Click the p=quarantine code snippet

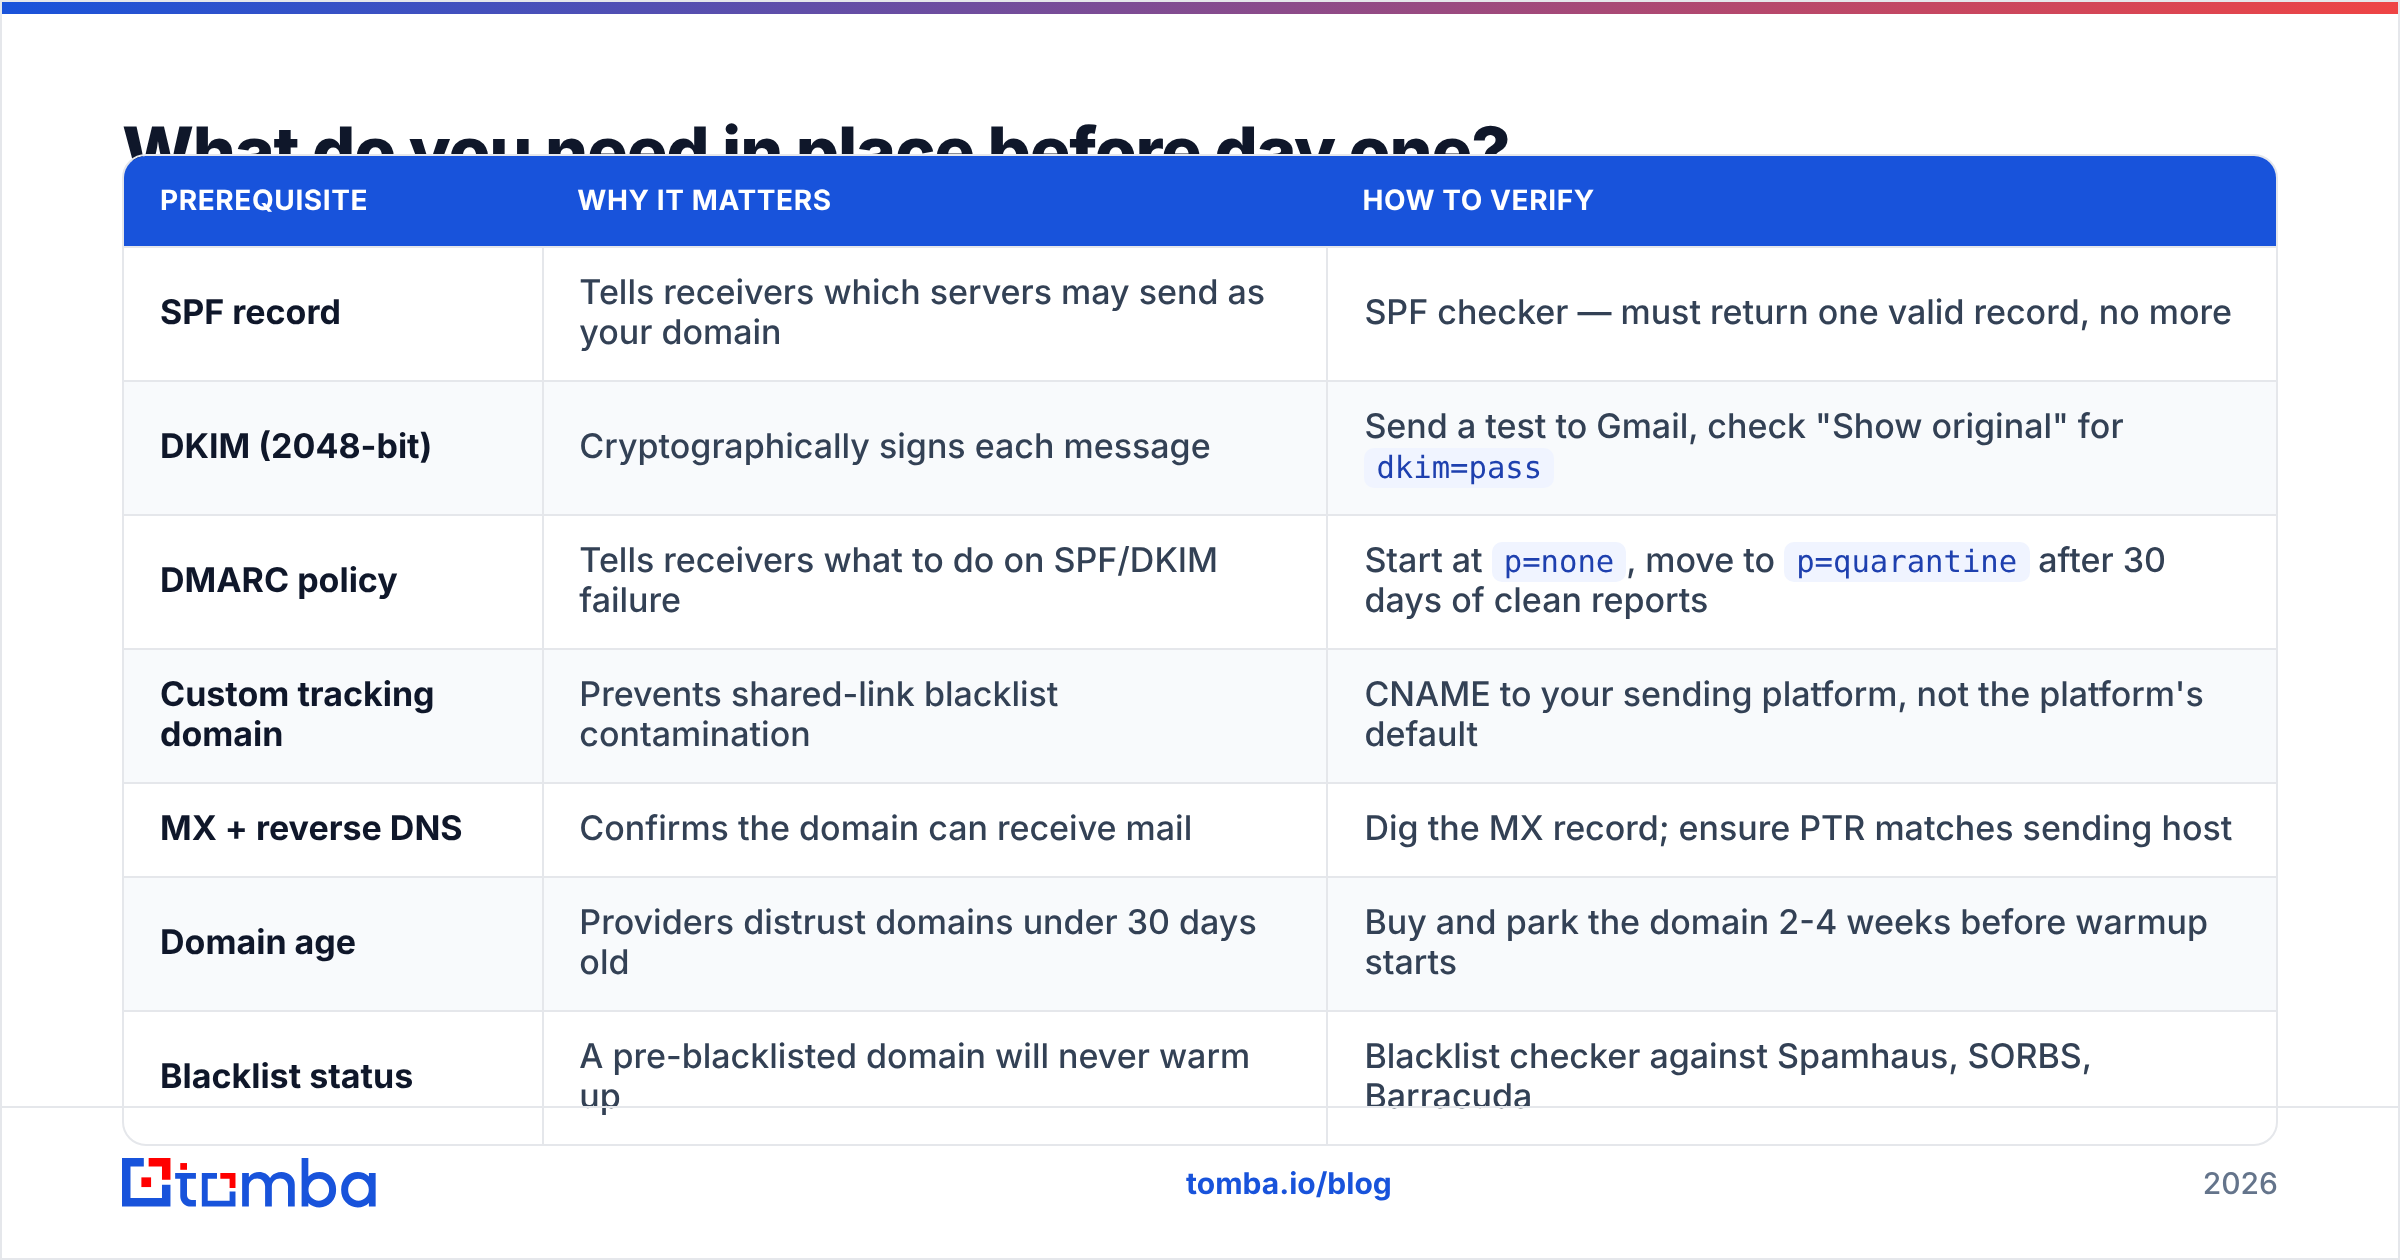point(1906,562)
